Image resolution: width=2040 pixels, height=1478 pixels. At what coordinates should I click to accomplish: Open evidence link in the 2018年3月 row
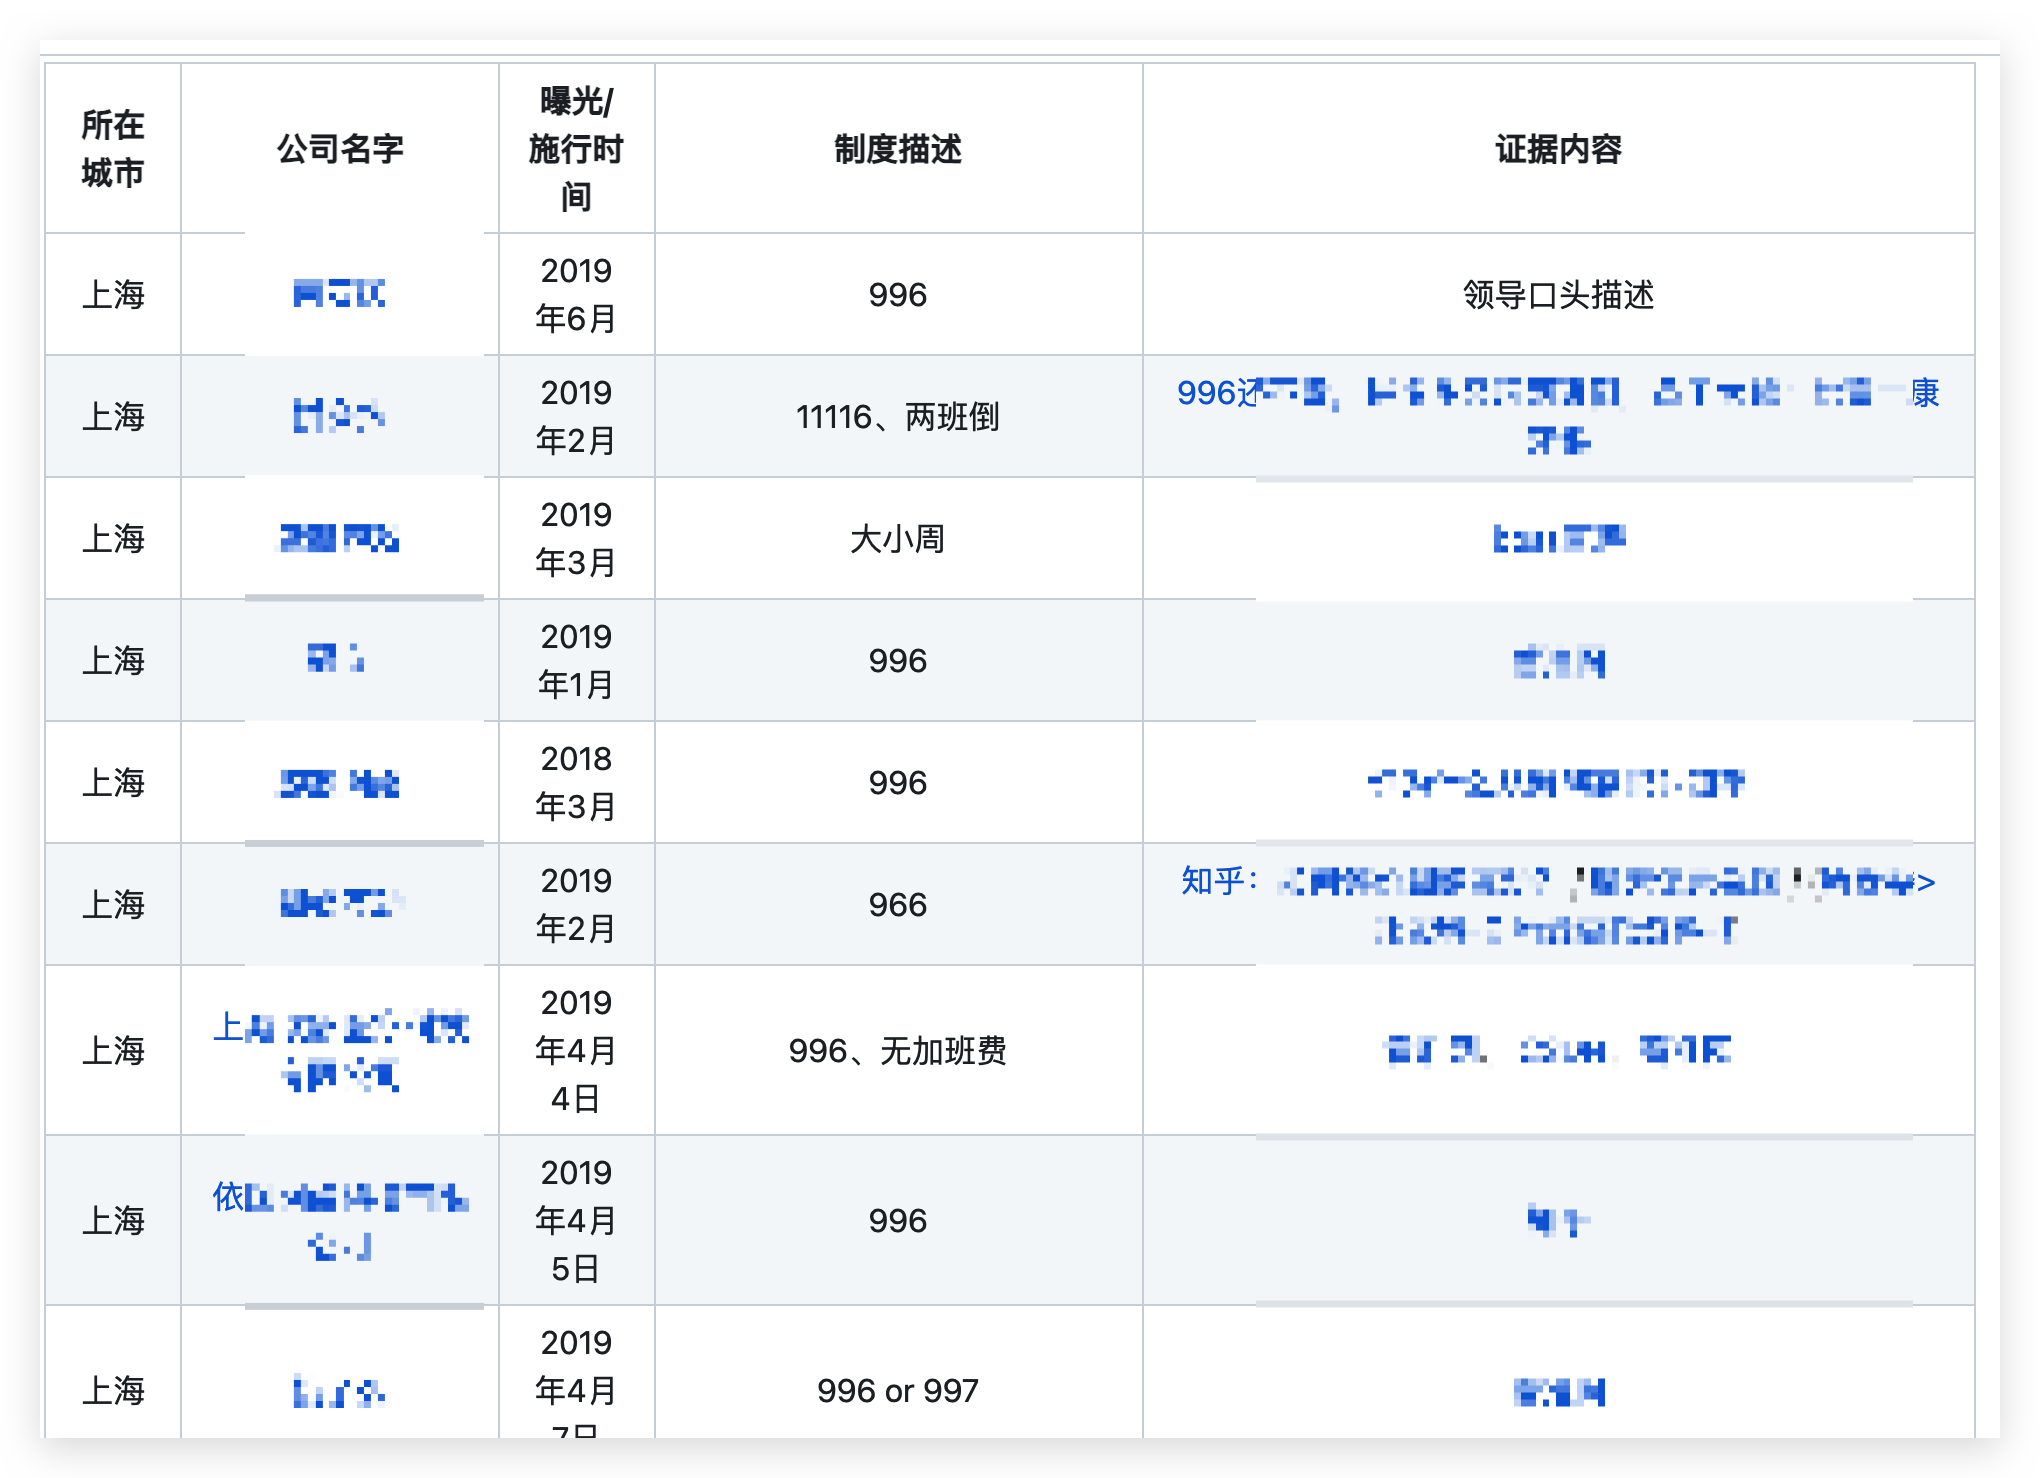click(1556, 782)
